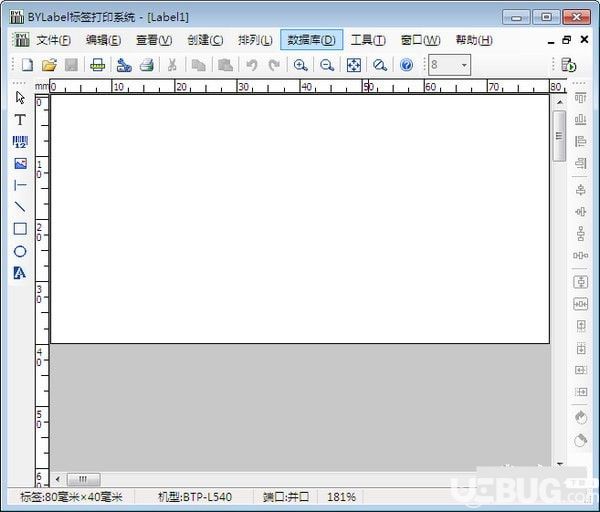The image size is (600, 512).
Task: Click the align bottom edges icon
Action: tap(580, 119)
